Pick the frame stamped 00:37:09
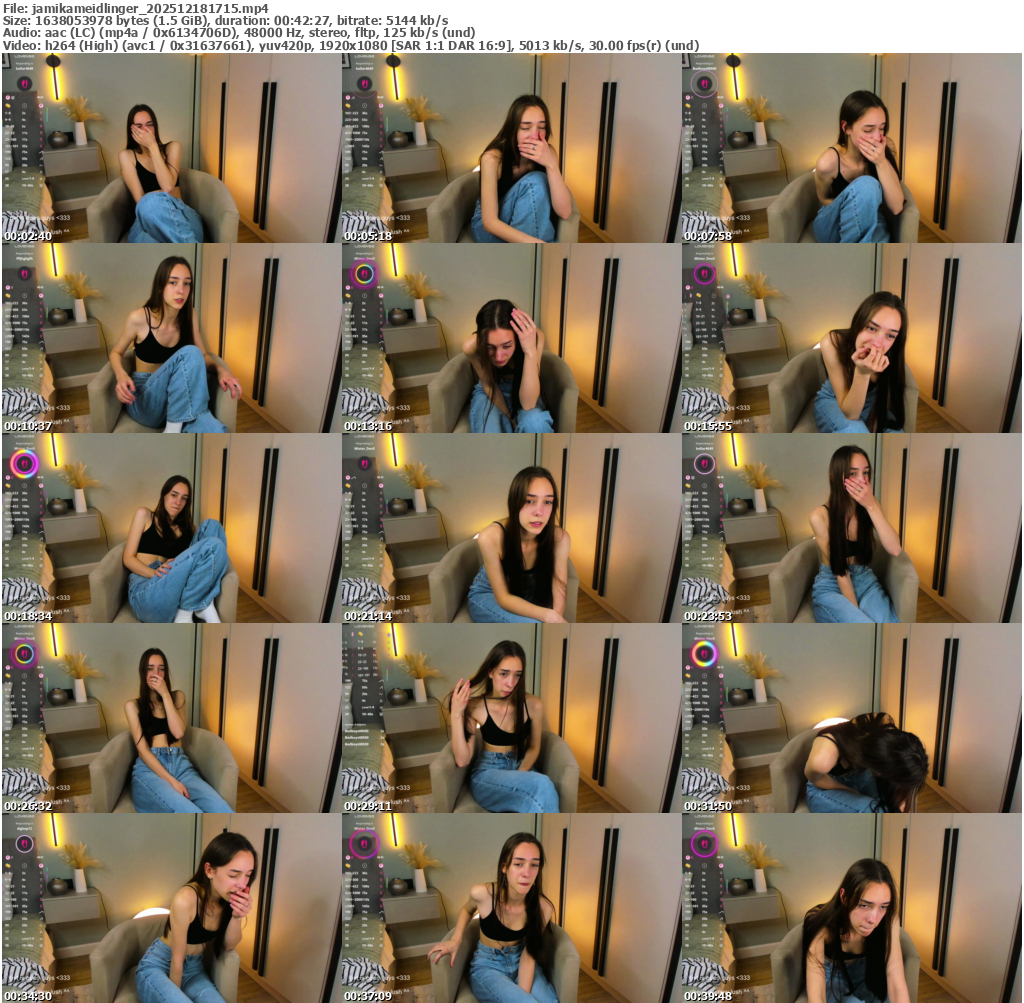 coord(511,908)
